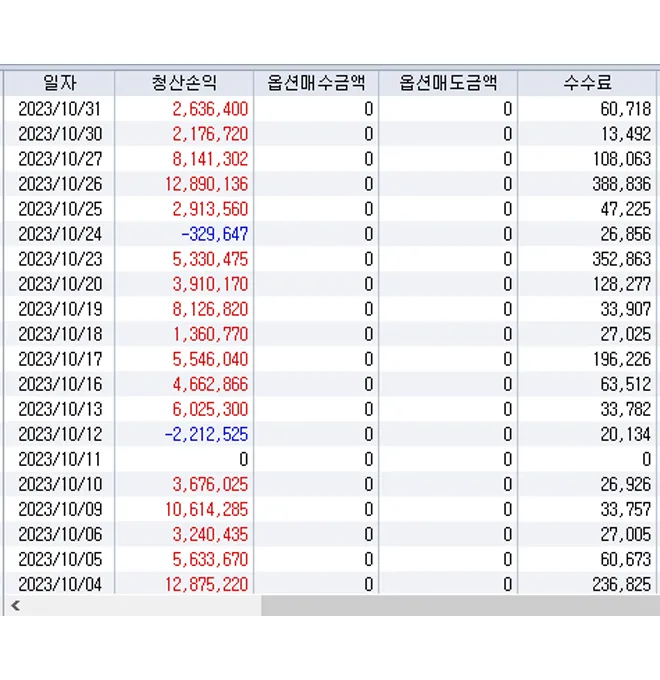Screen dimensions: 660x680
Task: Select the 2023/10/18 date cell
Action: (x=59, y=334)
